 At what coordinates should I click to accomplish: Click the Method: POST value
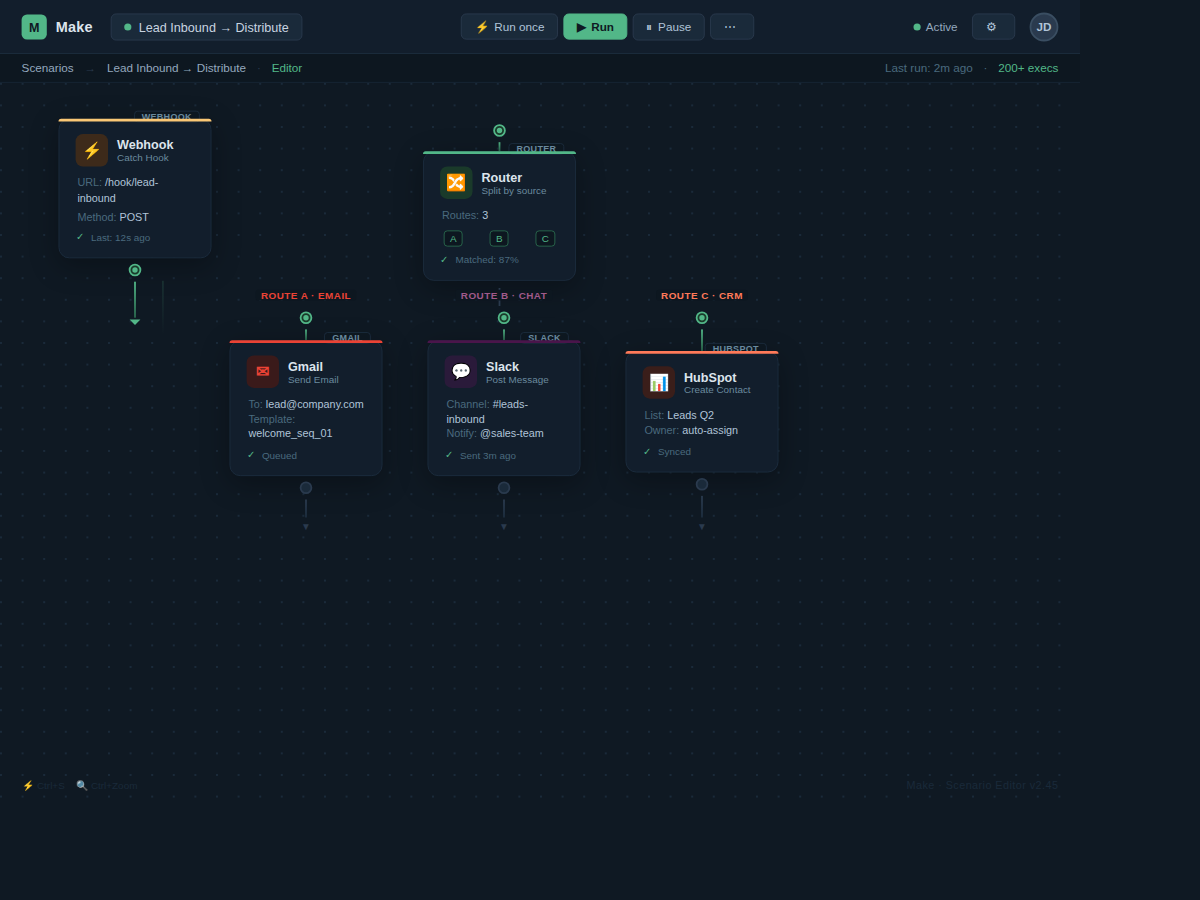pyautogui.click(x=134, y=217)
